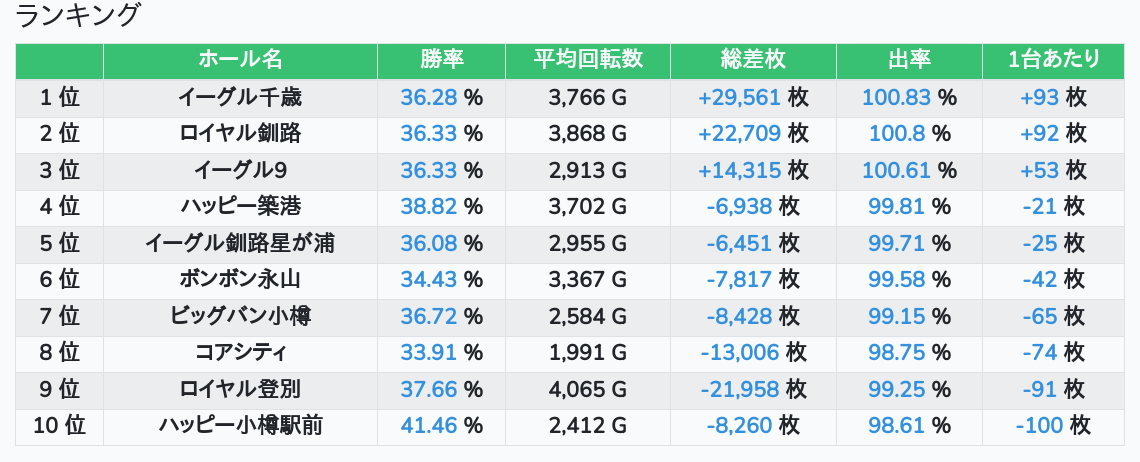Click the 出率 column header
Screen dimensions: 1140x462
[x=909, y=60]
